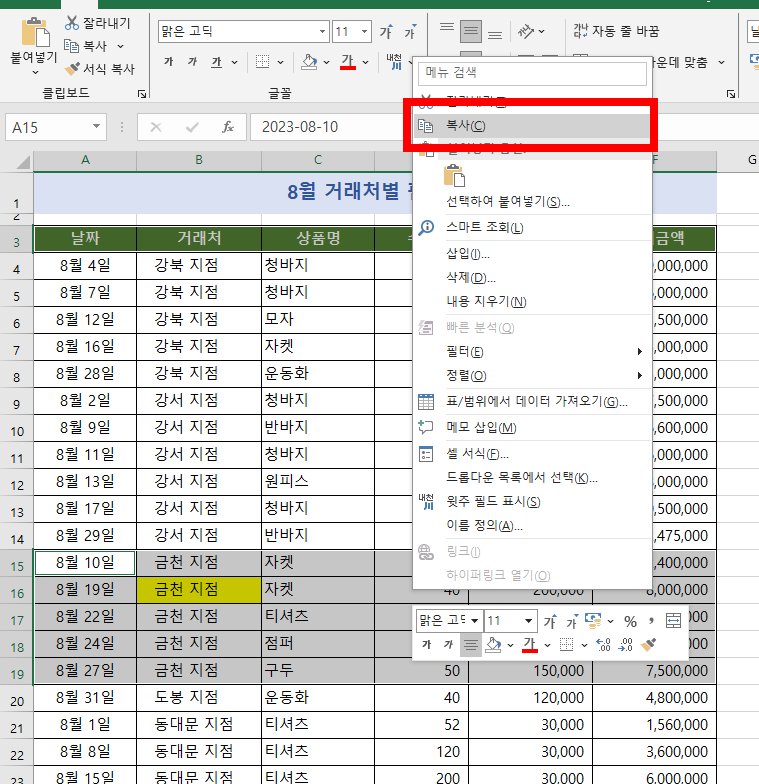Click the borders icon in the mini toolbar
Screen dimensions: 759x784
566,644
